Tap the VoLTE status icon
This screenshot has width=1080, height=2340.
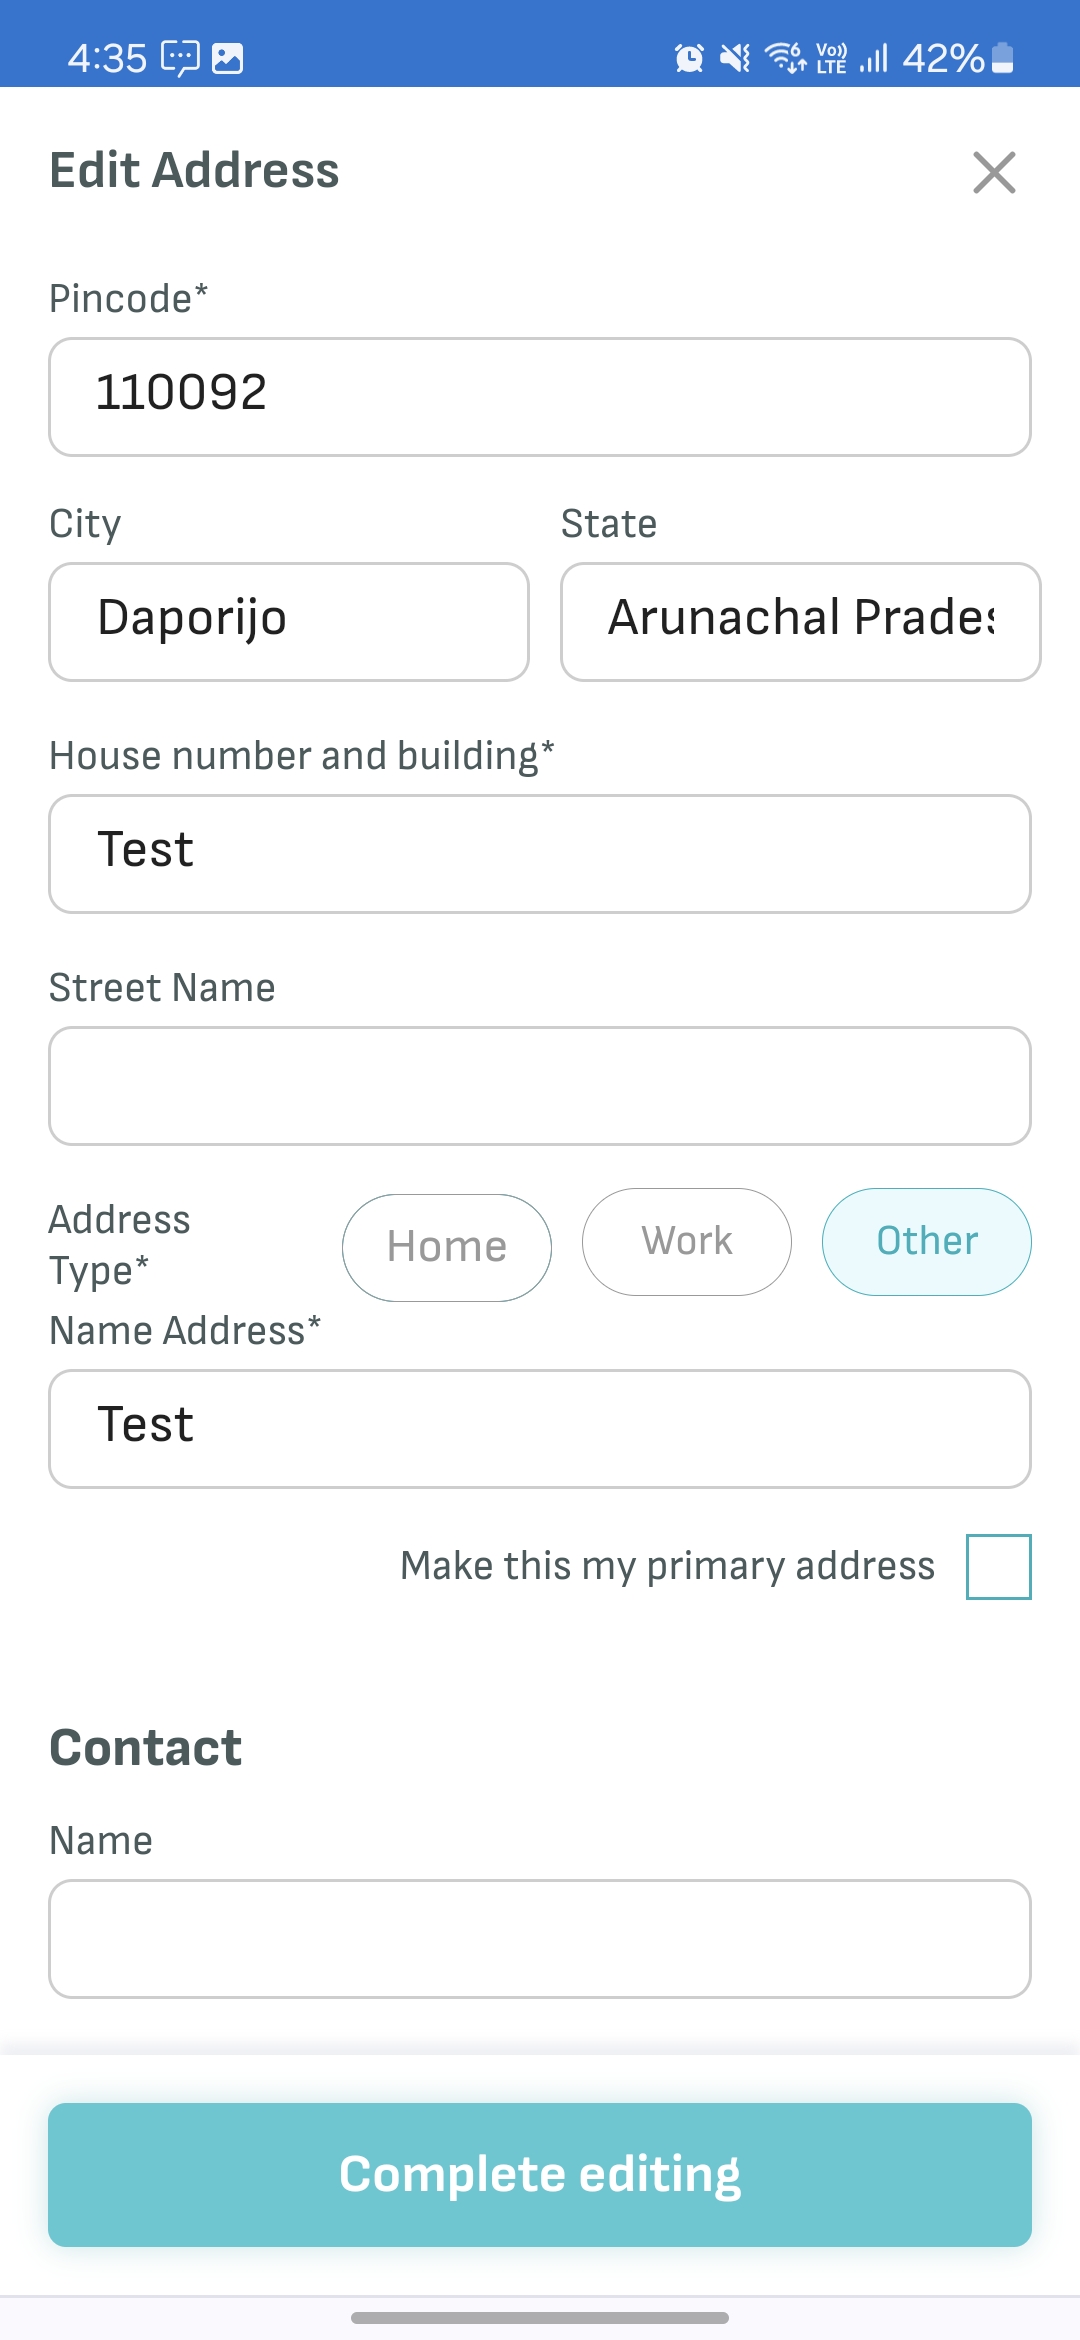click(832, 59)
